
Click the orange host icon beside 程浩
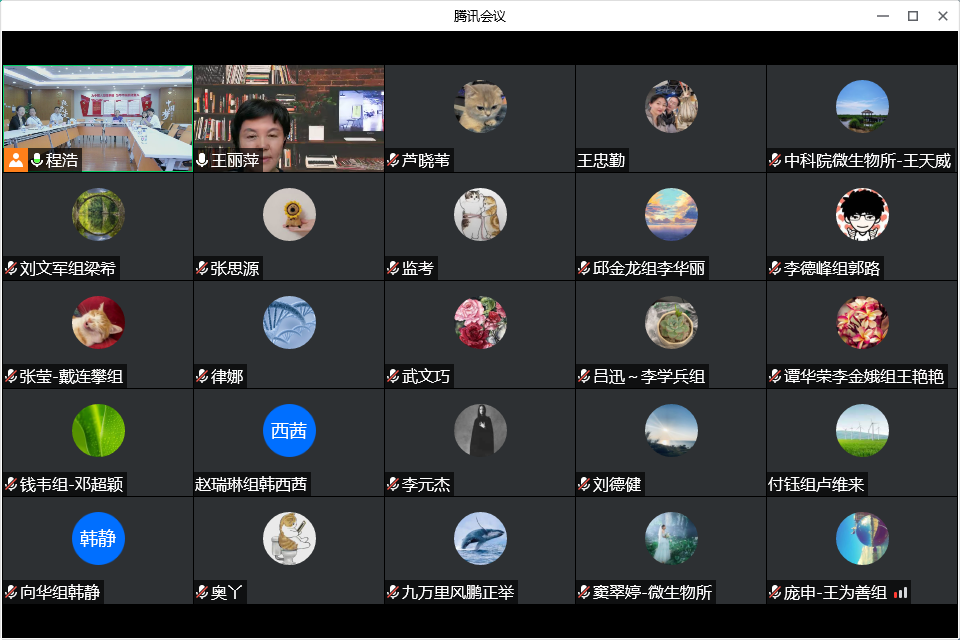[x=15, y=160]
